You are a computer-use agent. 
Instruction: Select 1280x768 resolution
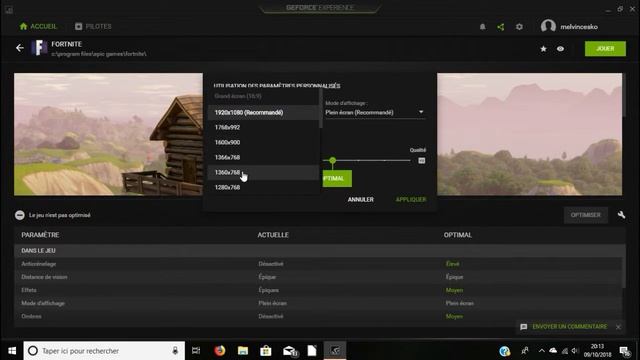tap(264, 187)
